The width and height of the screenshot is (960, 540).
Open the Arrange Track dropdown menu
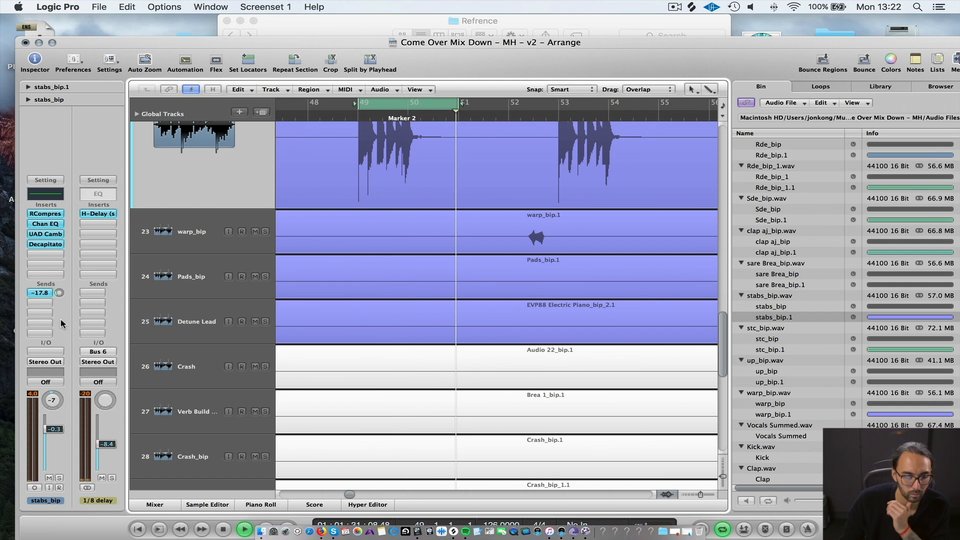[274, 89]
